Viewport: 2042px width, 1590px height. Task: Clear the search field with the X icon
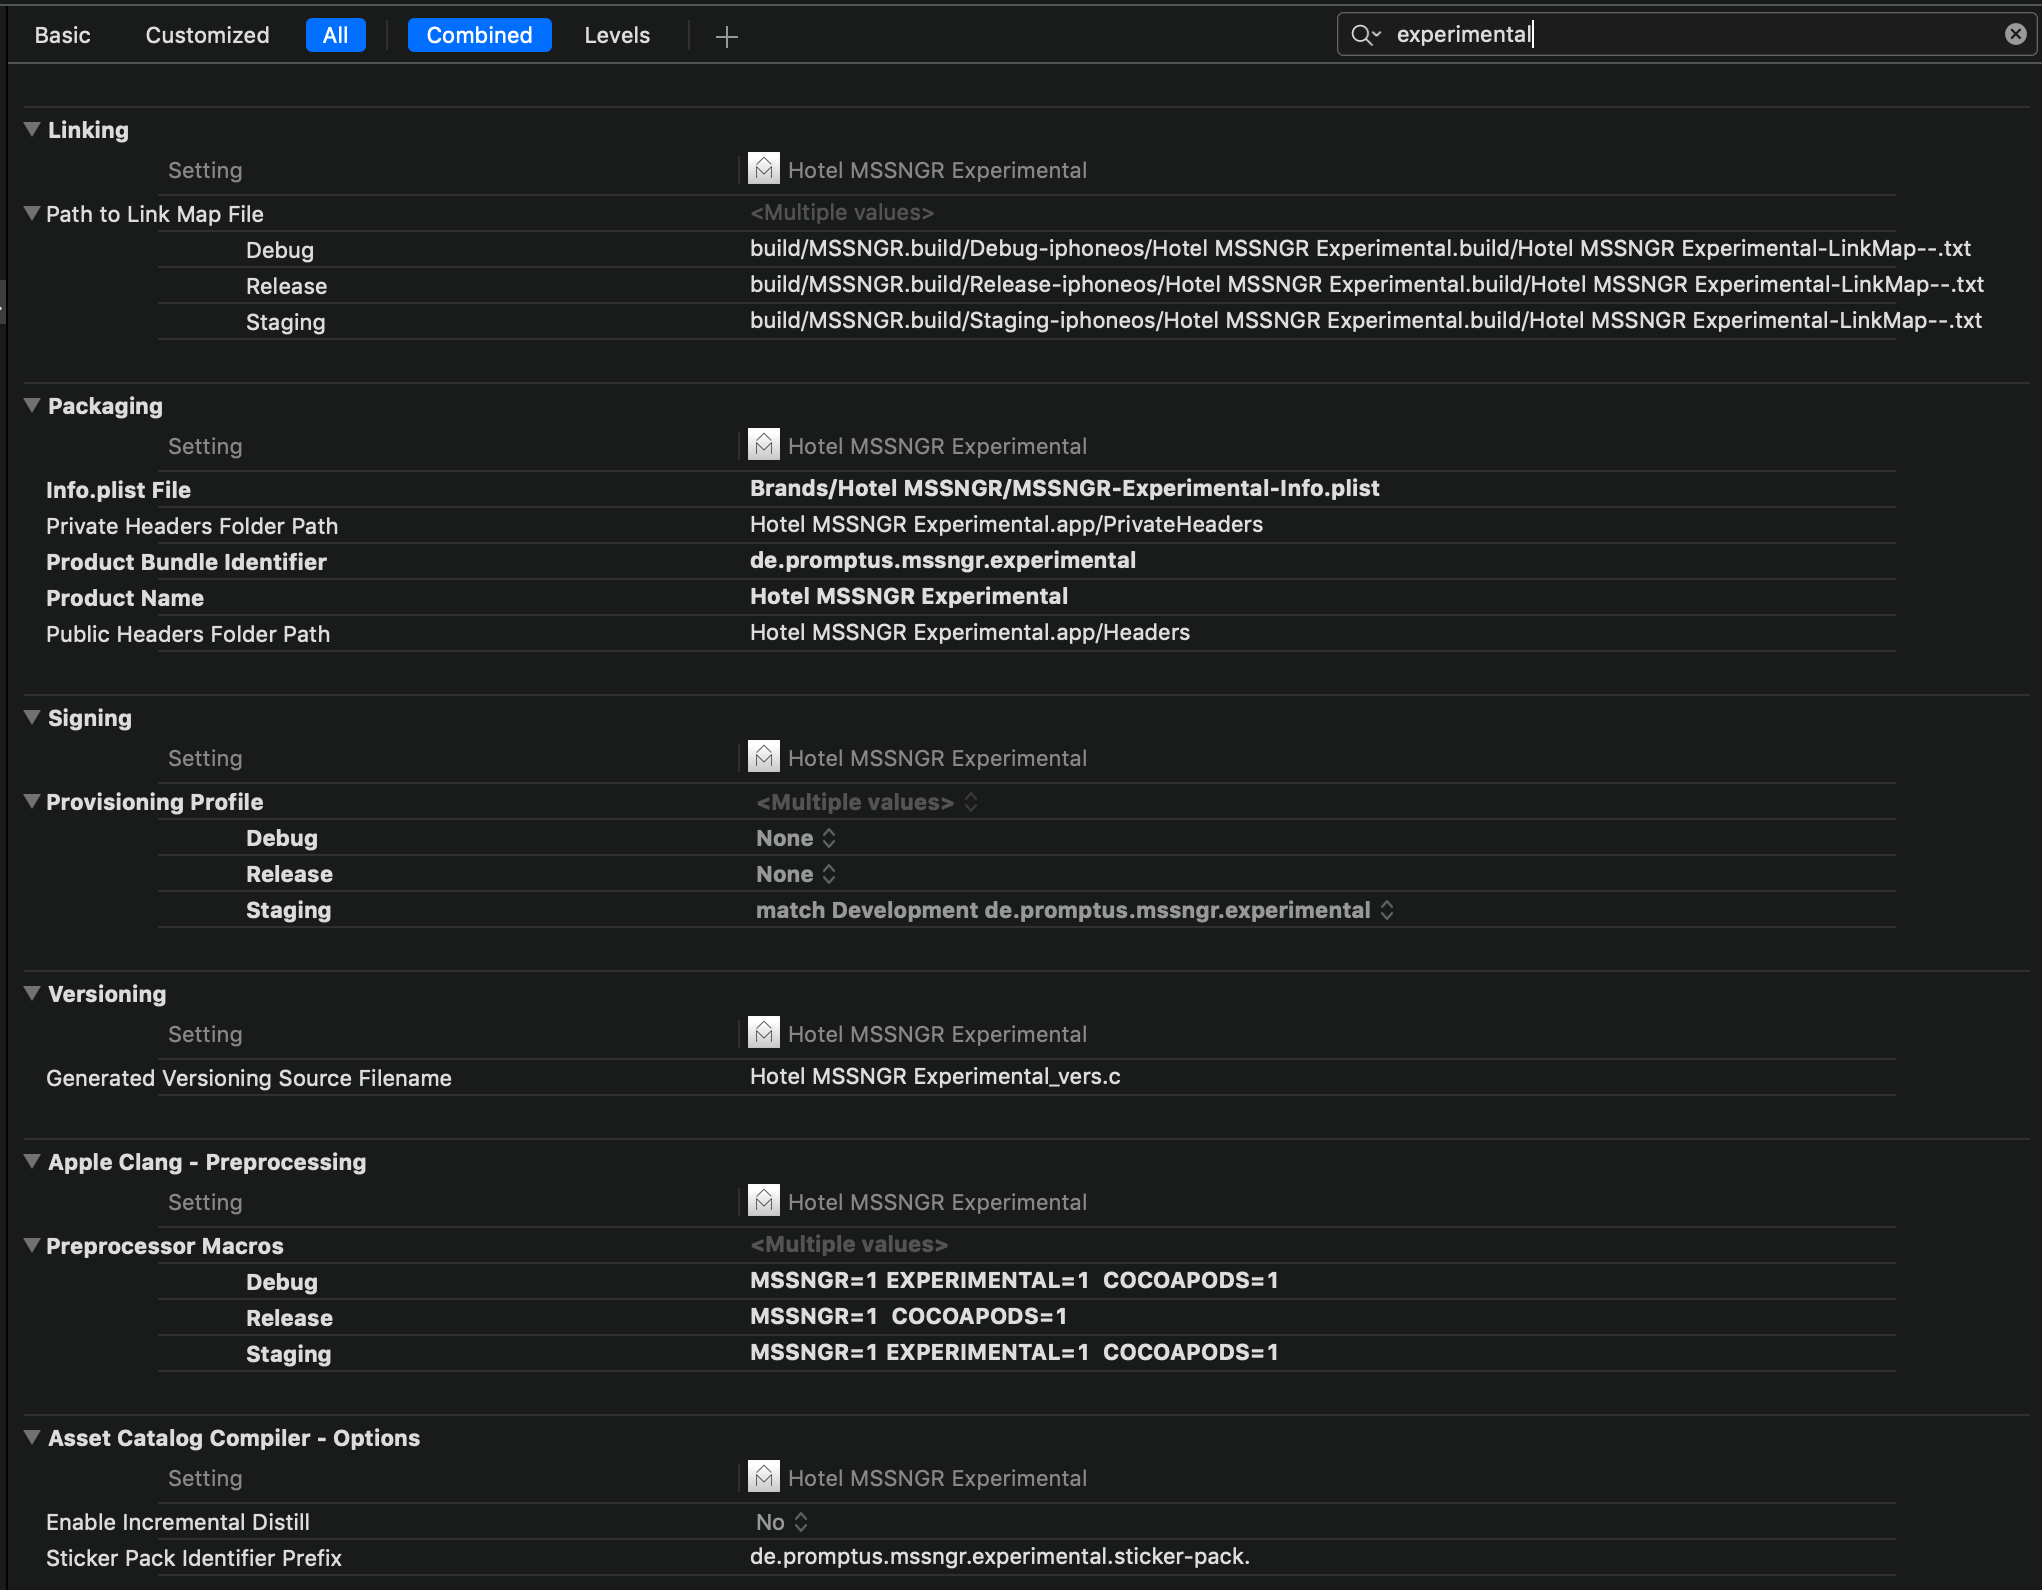(2015, 34)
